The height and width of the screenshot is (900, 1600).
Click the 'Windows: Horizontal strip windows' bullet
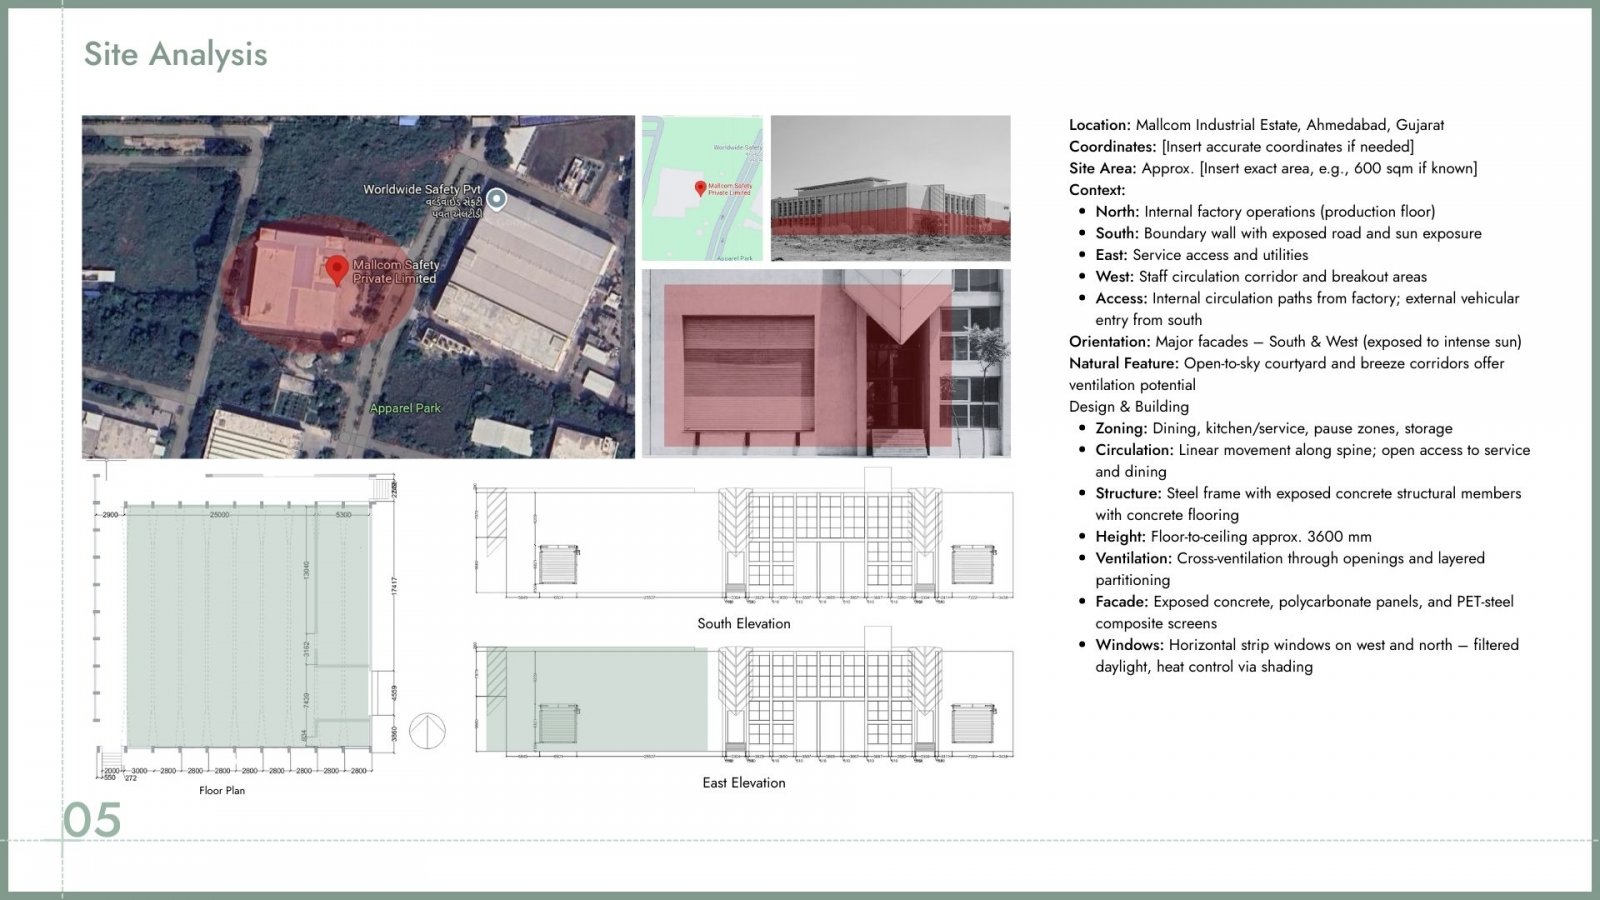(1307, 655)
